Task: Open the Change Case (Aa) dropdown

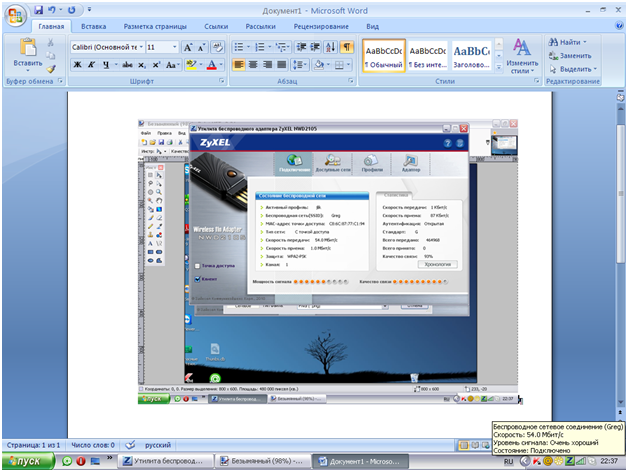Action: 172,65
